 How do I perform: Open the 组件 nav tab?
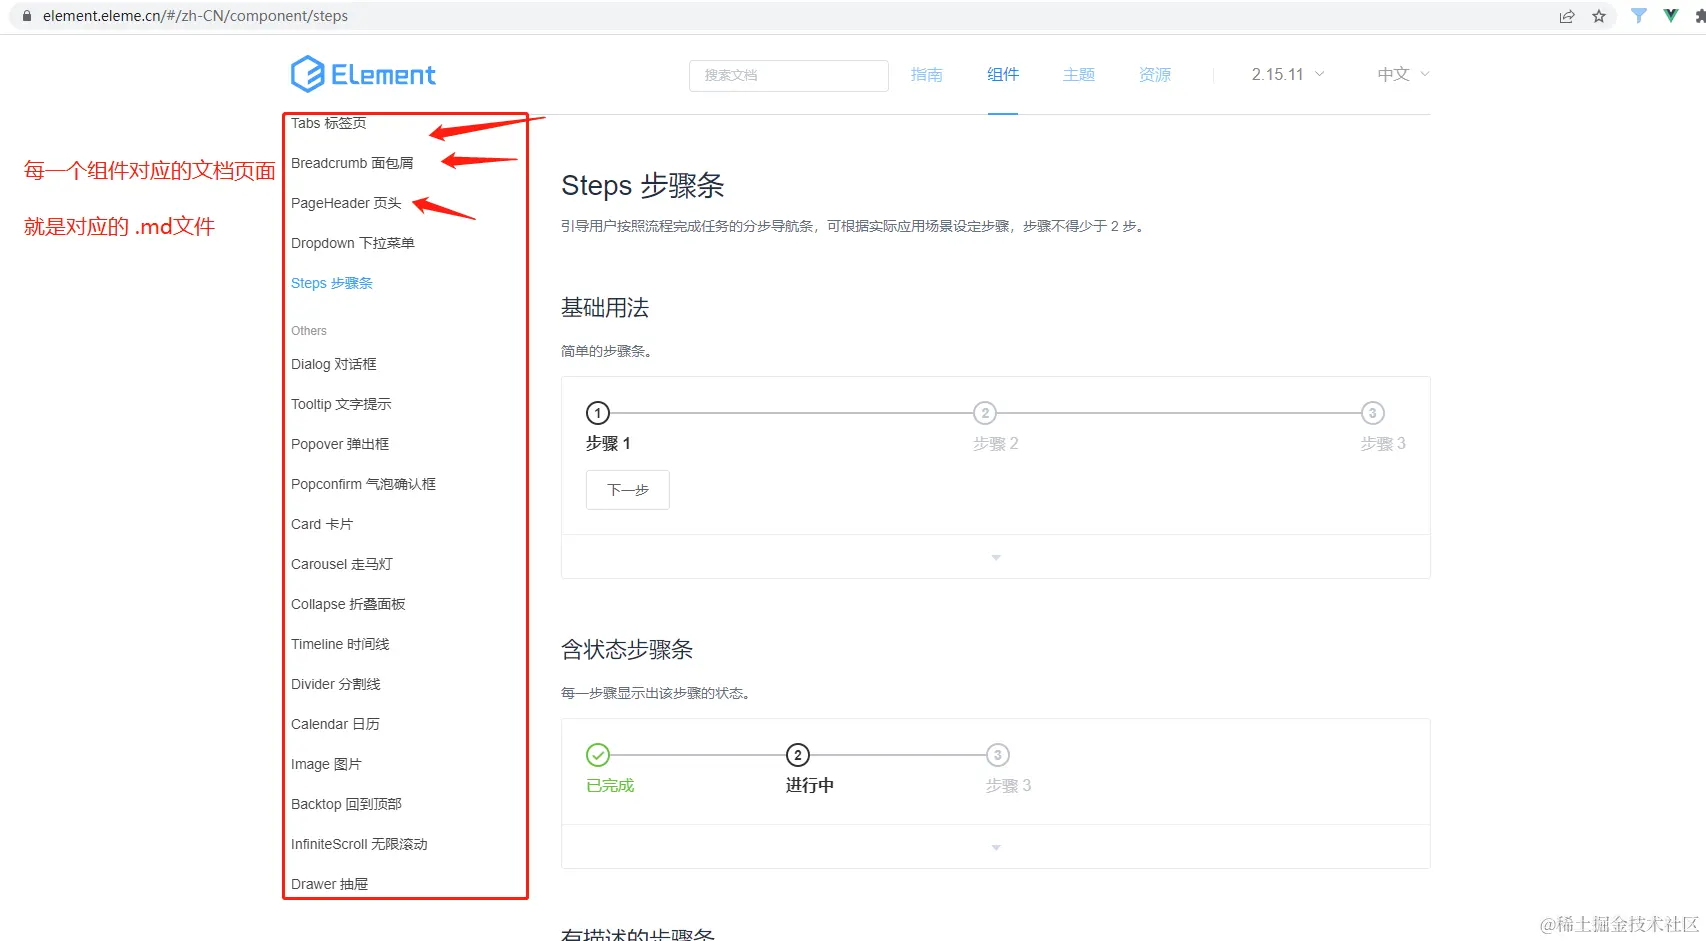(x=1003, y=74)
